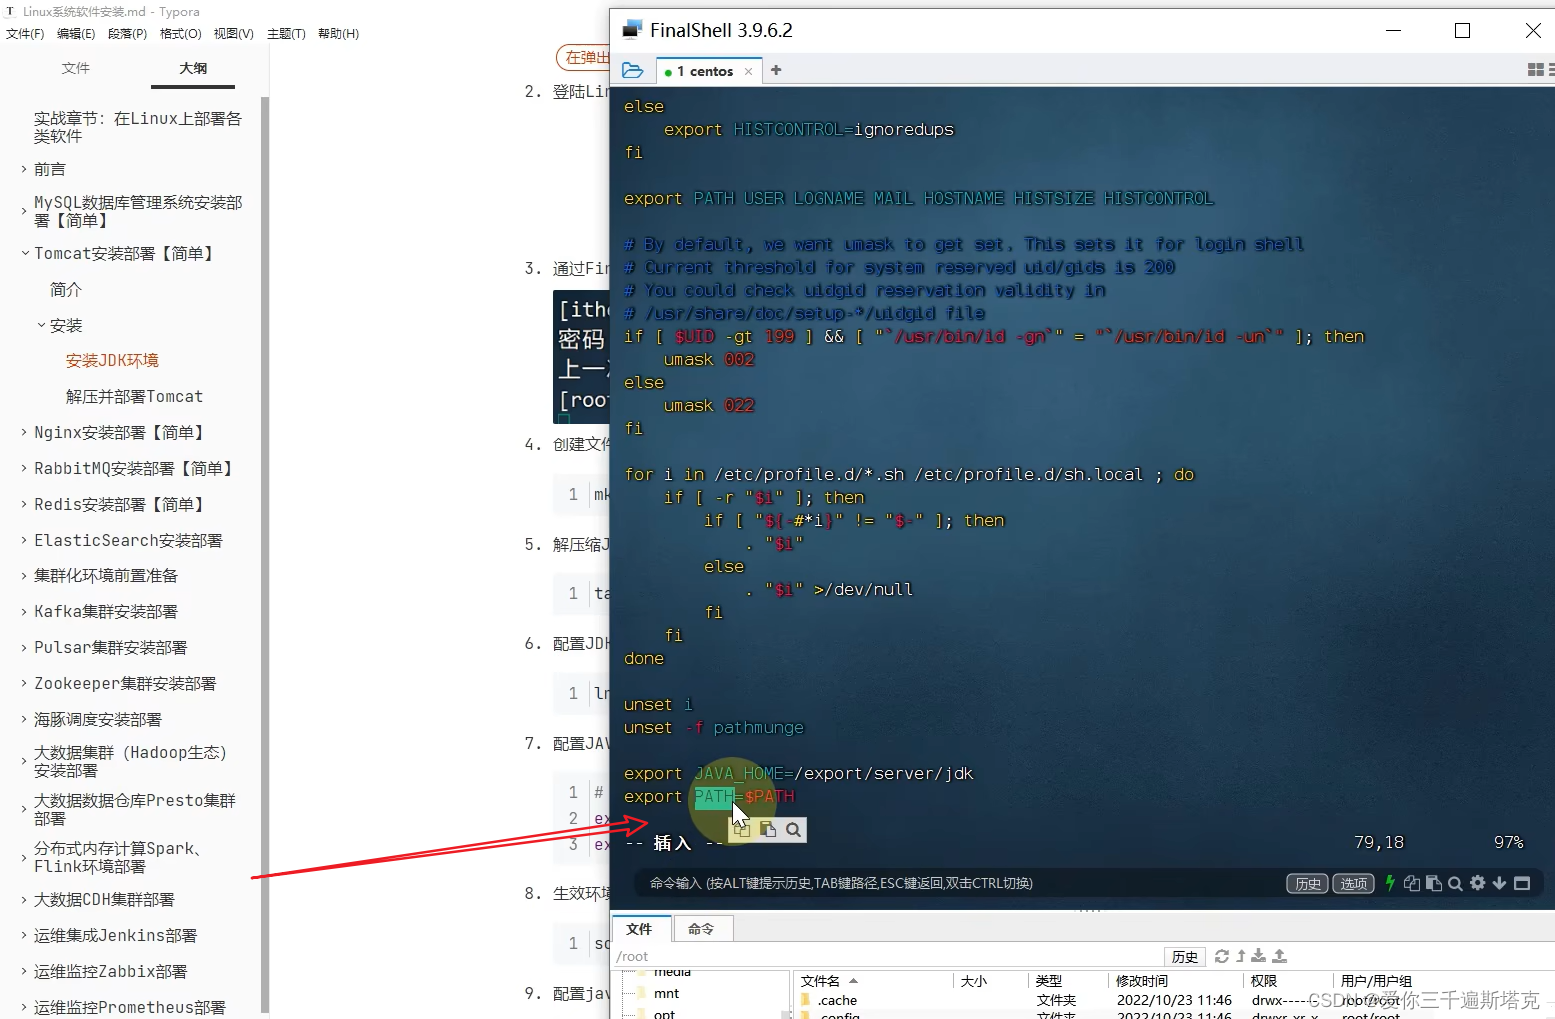Image resolution: width=1555 pixels, height=1019 pixels.
Task: Expand MySQL数据库管理系统安装部署 outline section
Action: coord(24,211)
